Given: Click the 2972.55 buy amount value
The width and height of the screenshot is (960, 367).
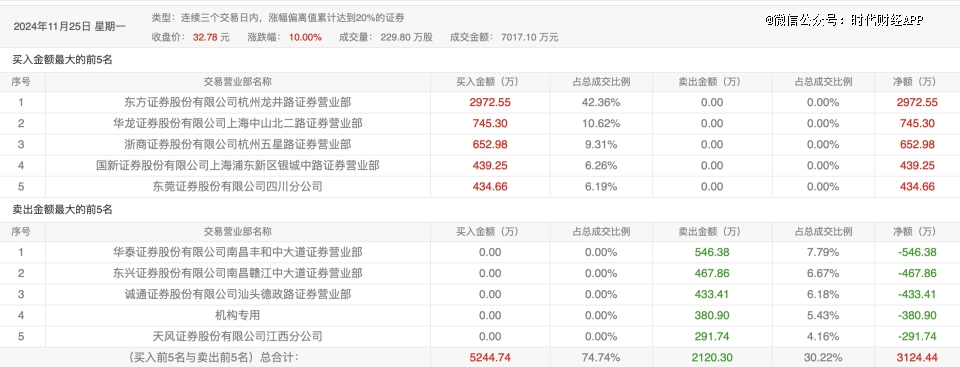Looking at the screenshot, I should 490,102.
